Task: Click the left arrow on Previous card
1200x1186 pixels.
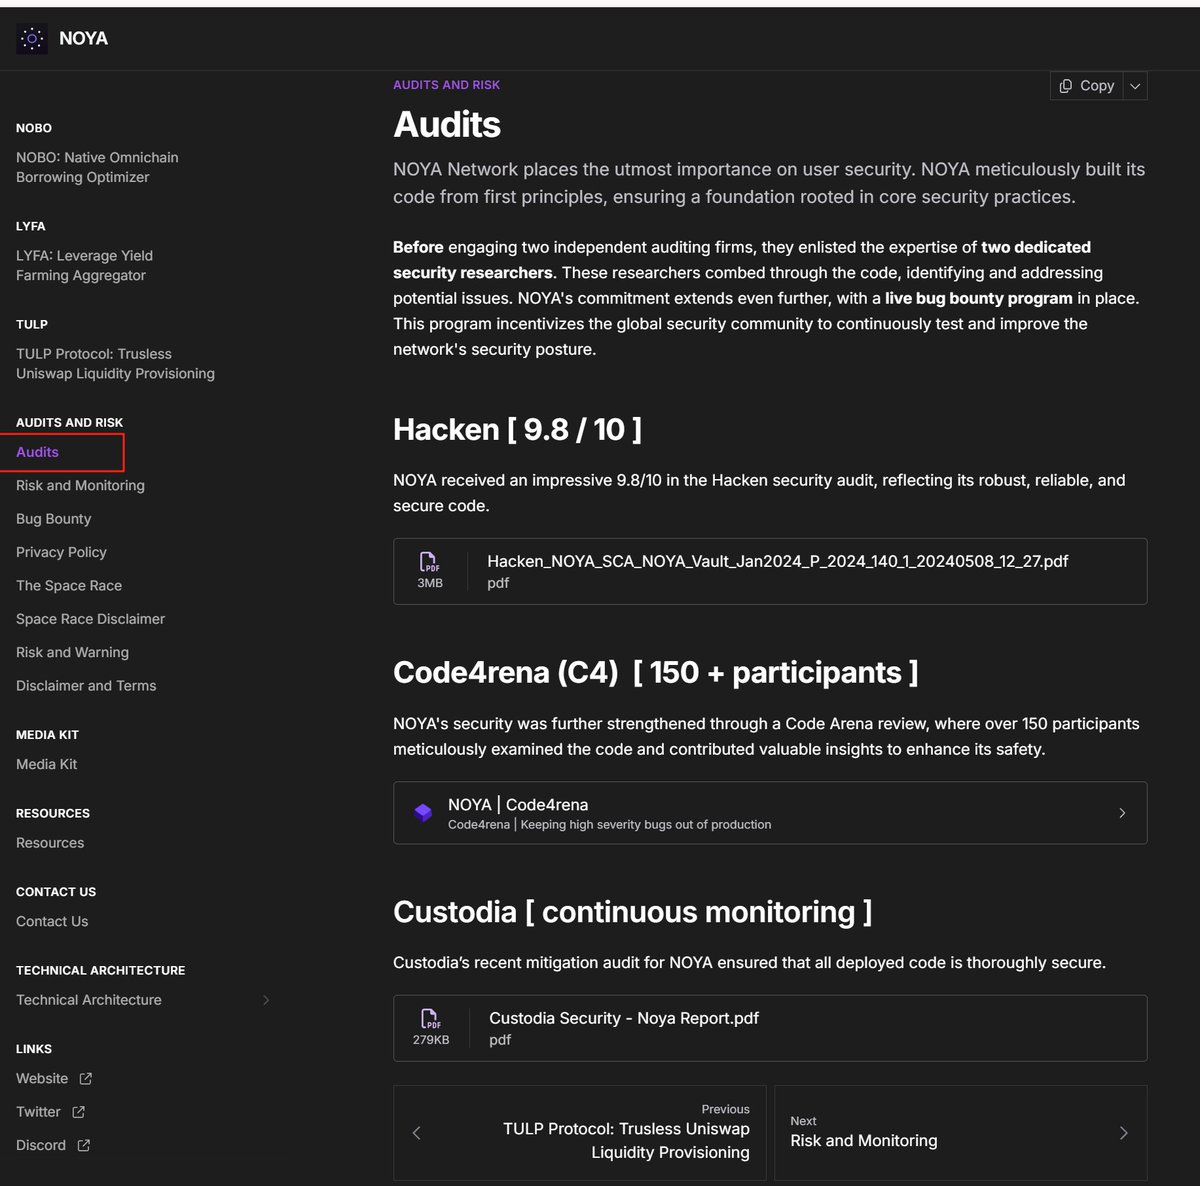Action: point(417,1133)
